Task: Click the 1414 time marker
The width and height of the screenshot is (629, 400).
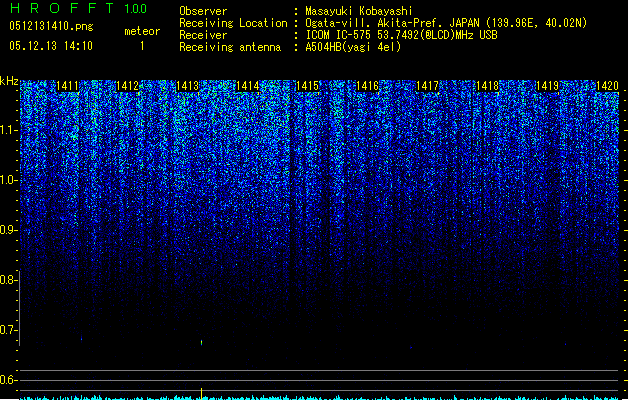Action: pyautogui.click(x=248, y=86)
